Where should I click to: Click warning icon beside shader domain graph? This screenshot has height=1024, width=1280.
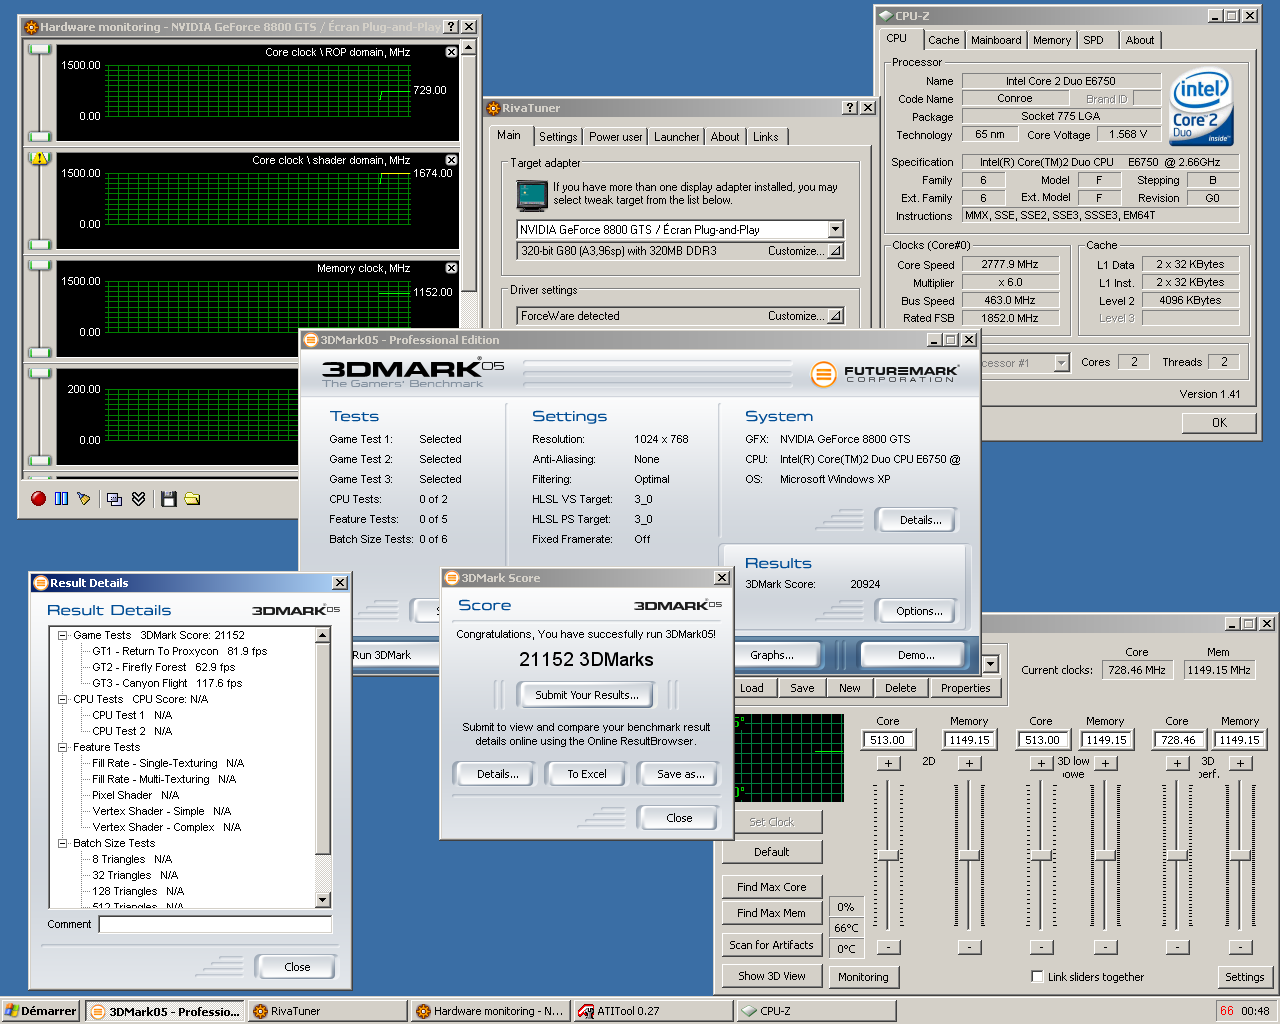[x=40, y=158]
